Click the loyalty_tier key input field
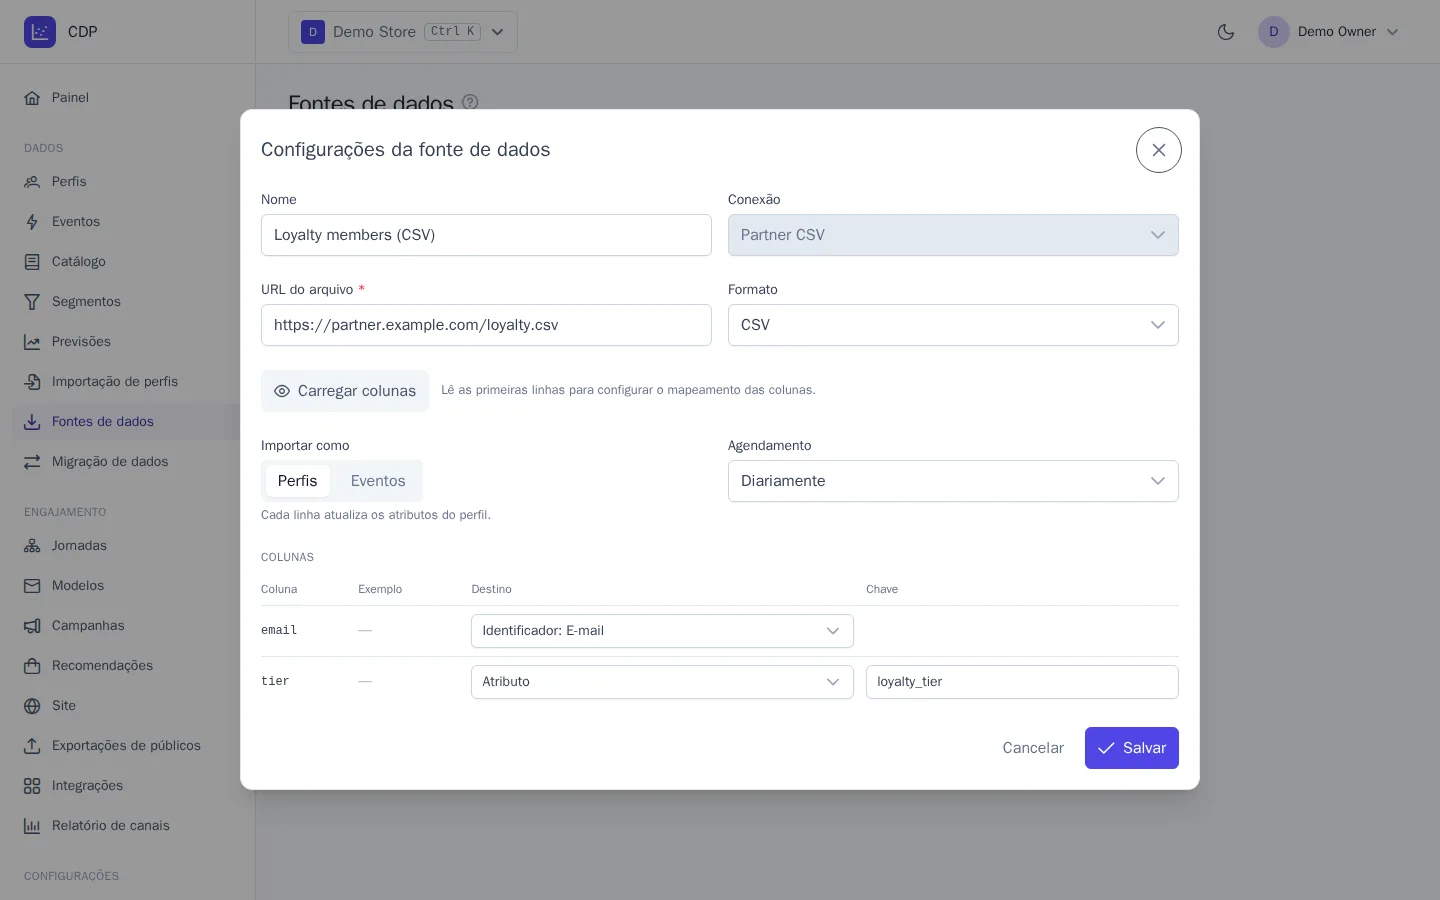The height and width of the screenshot is (900, 1440). [1022, 682]
